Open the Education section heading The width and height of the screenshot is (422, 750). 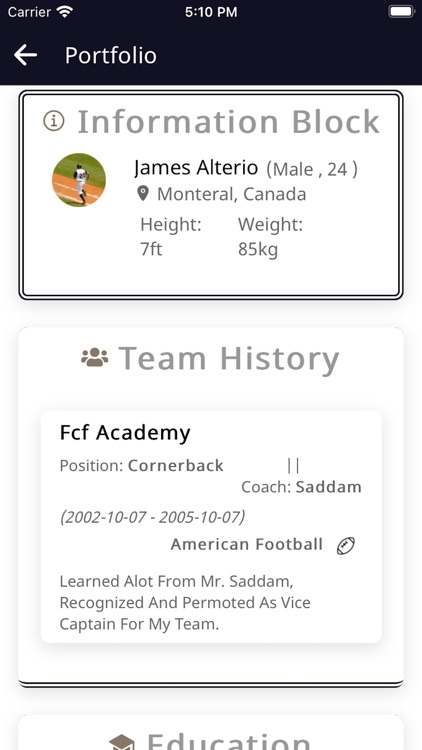(x=229, y=742)
